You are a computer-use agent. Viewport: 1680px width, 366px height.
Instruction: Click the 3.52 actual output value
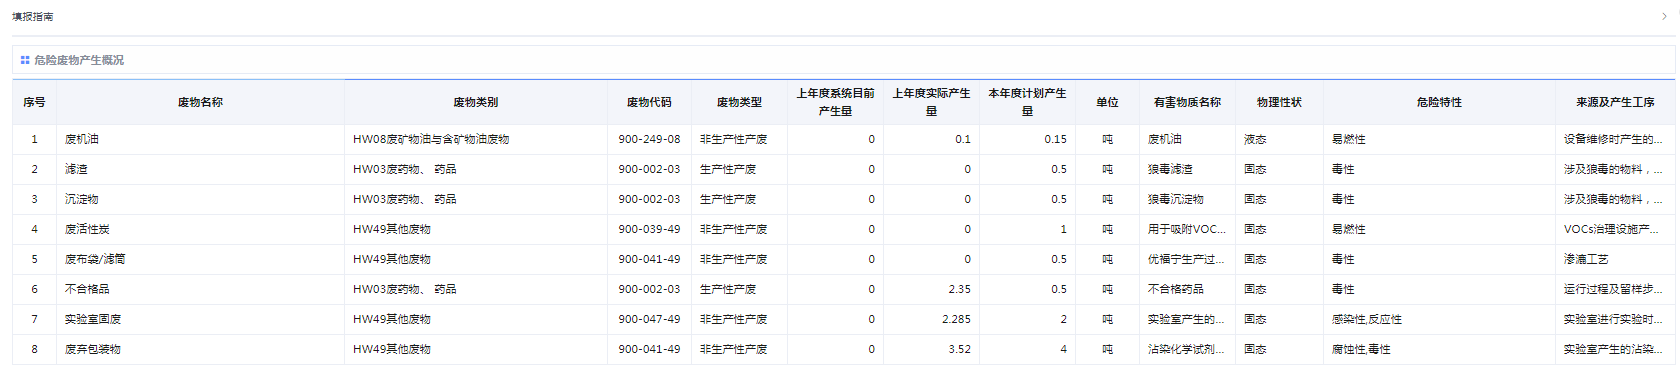pyautogui.click(x=960, y=349)
